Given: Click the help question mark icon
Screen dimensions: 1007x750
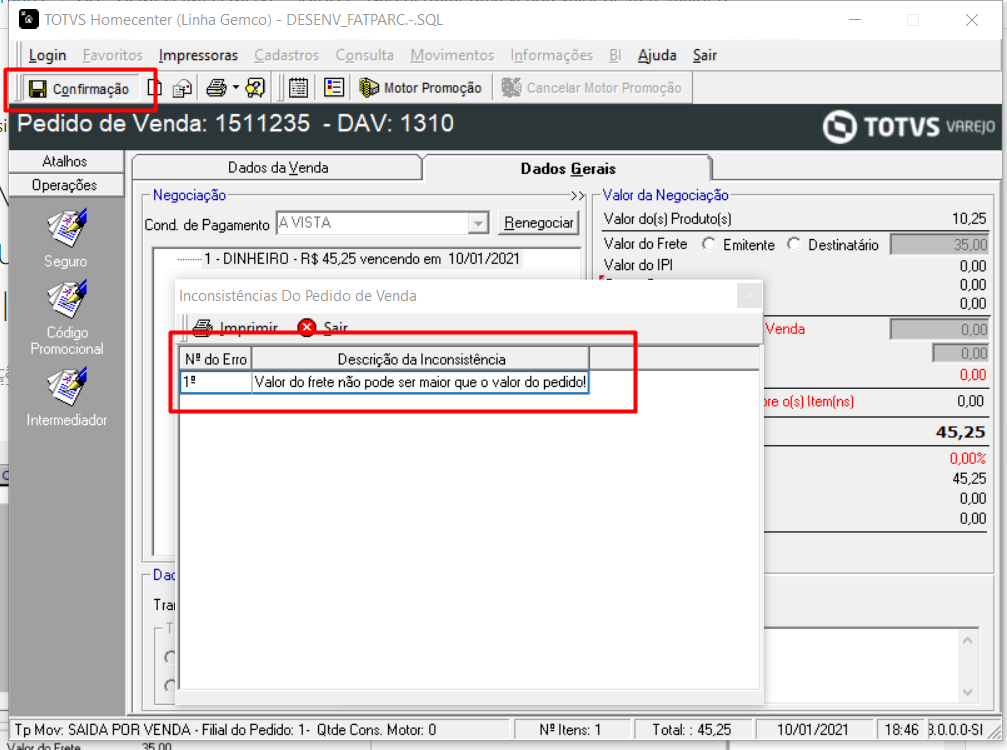Looking at the screenshot, I should click(x=255, y=87).
